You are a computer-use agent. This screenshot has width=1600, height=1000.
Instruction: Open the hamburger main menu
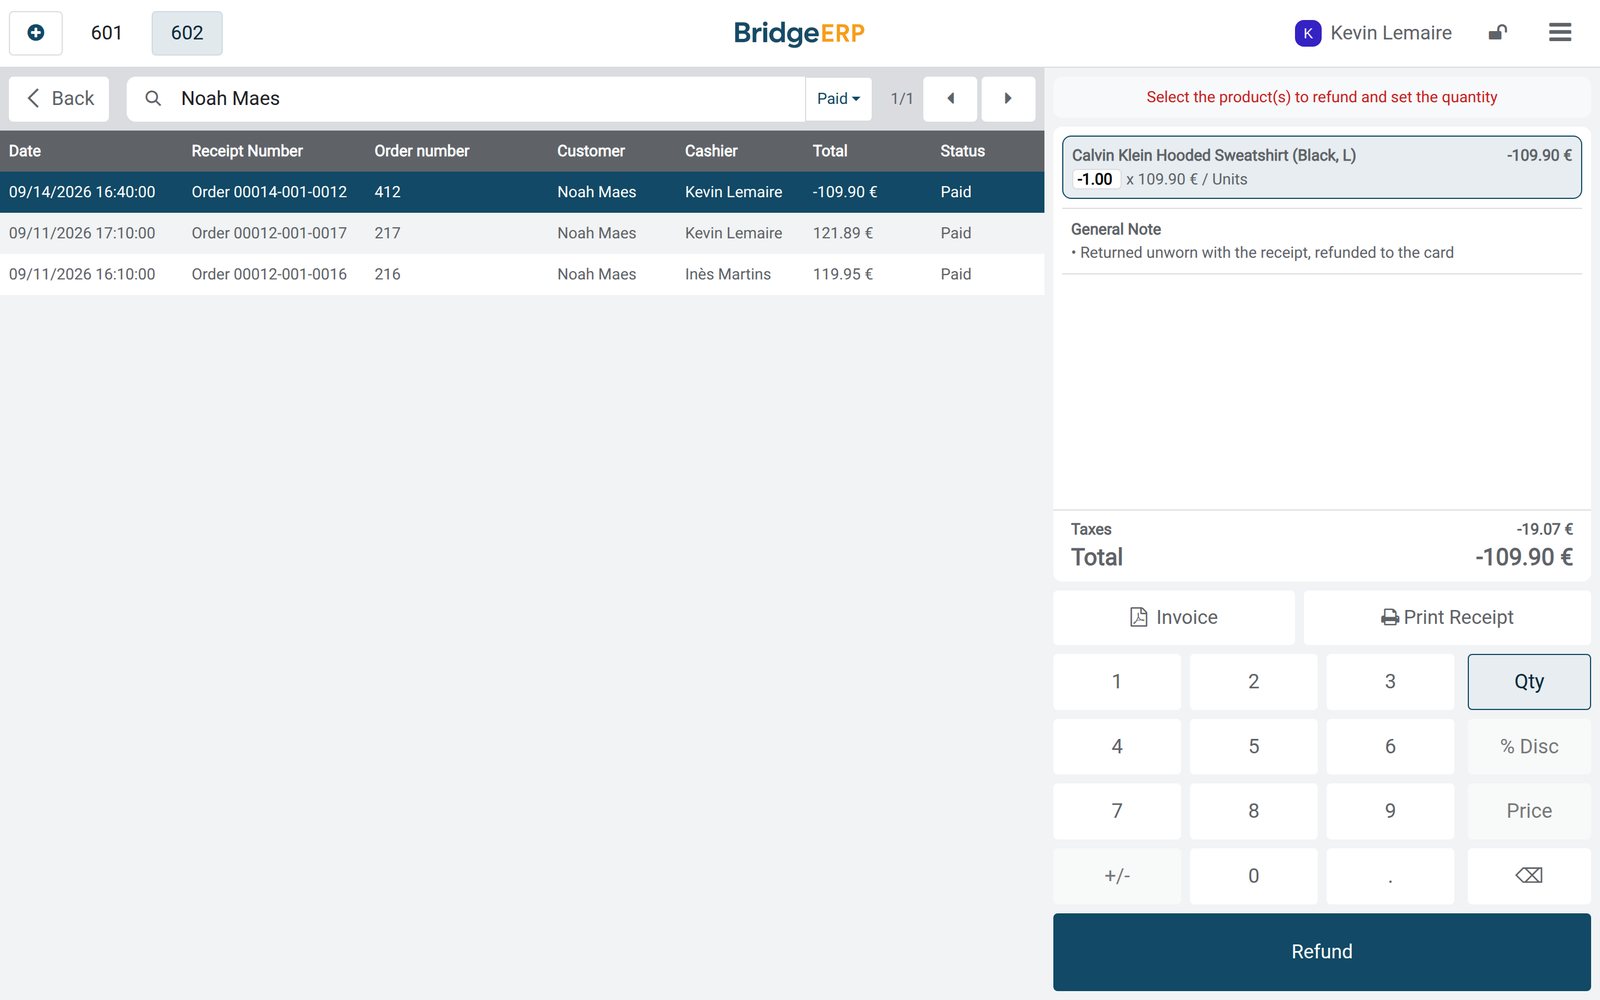pyautogui.click(x=1560, y=33)
